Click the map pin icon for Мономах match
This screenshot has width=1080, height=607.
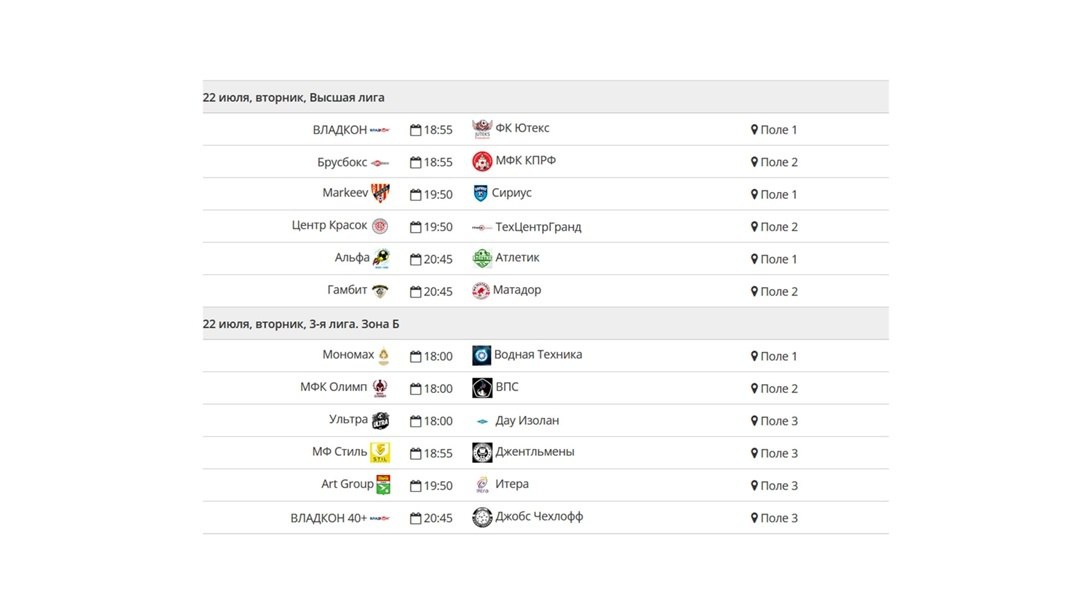755,356
